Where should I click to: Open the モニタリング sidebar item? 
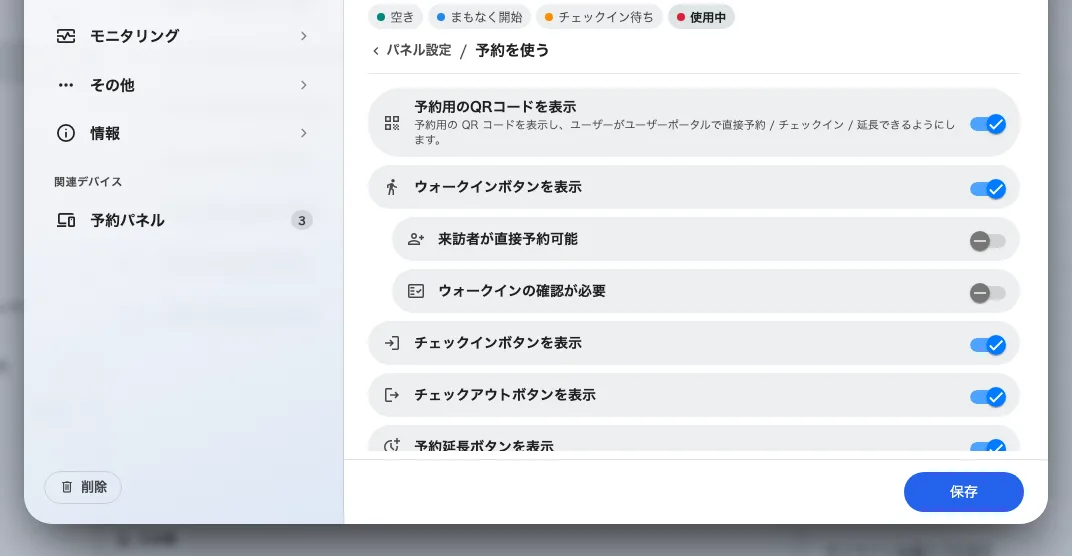point(183,36)
